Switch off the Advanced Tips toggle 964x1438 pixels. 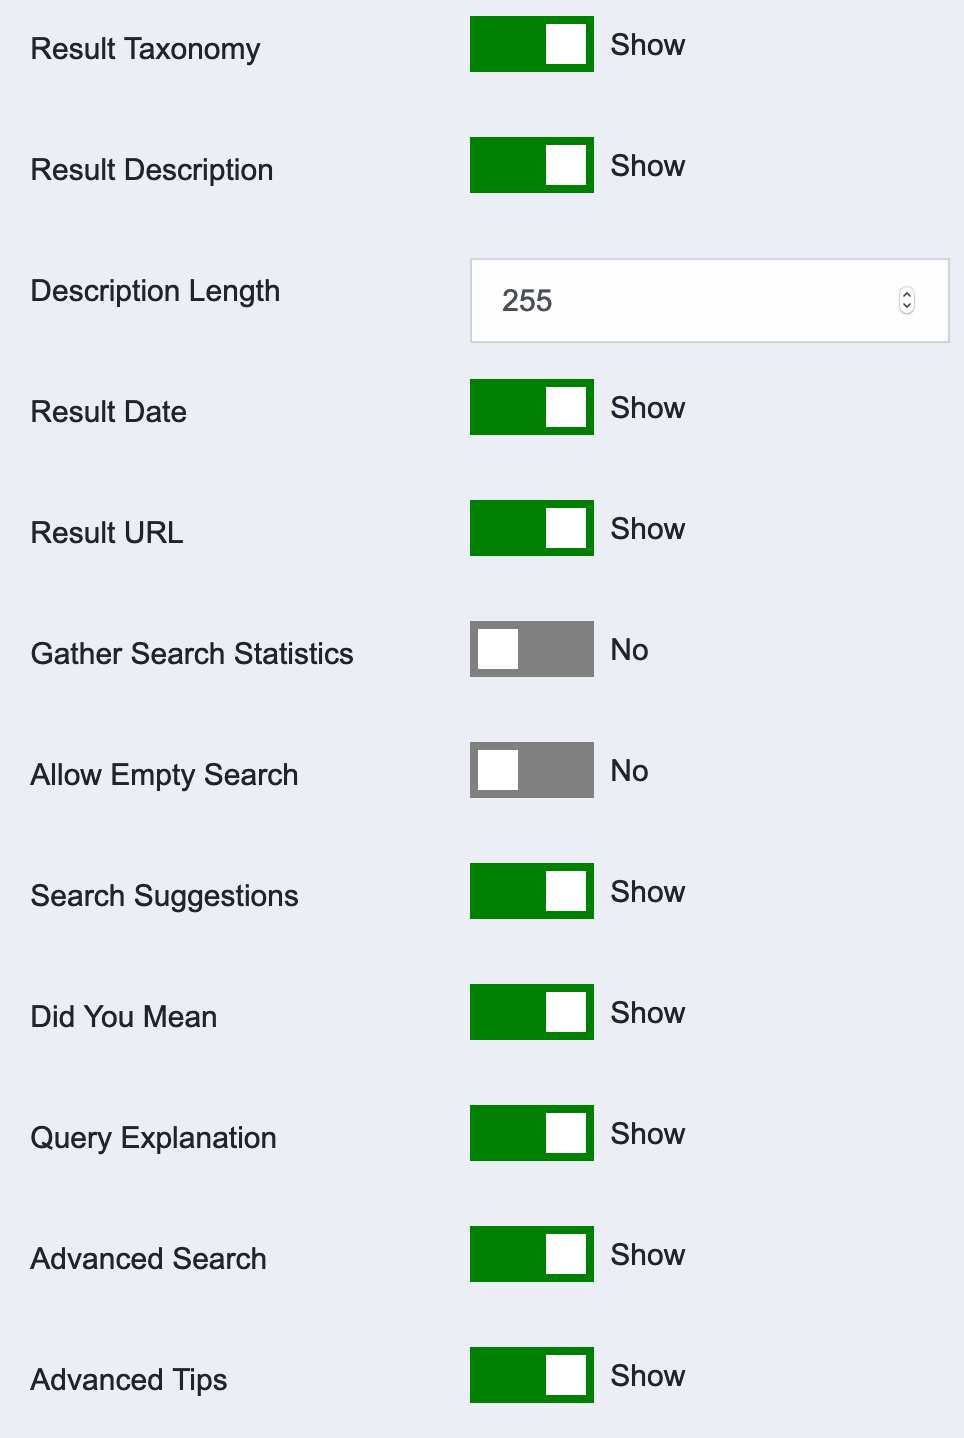pyautogui.click(x=531, y=1375)
